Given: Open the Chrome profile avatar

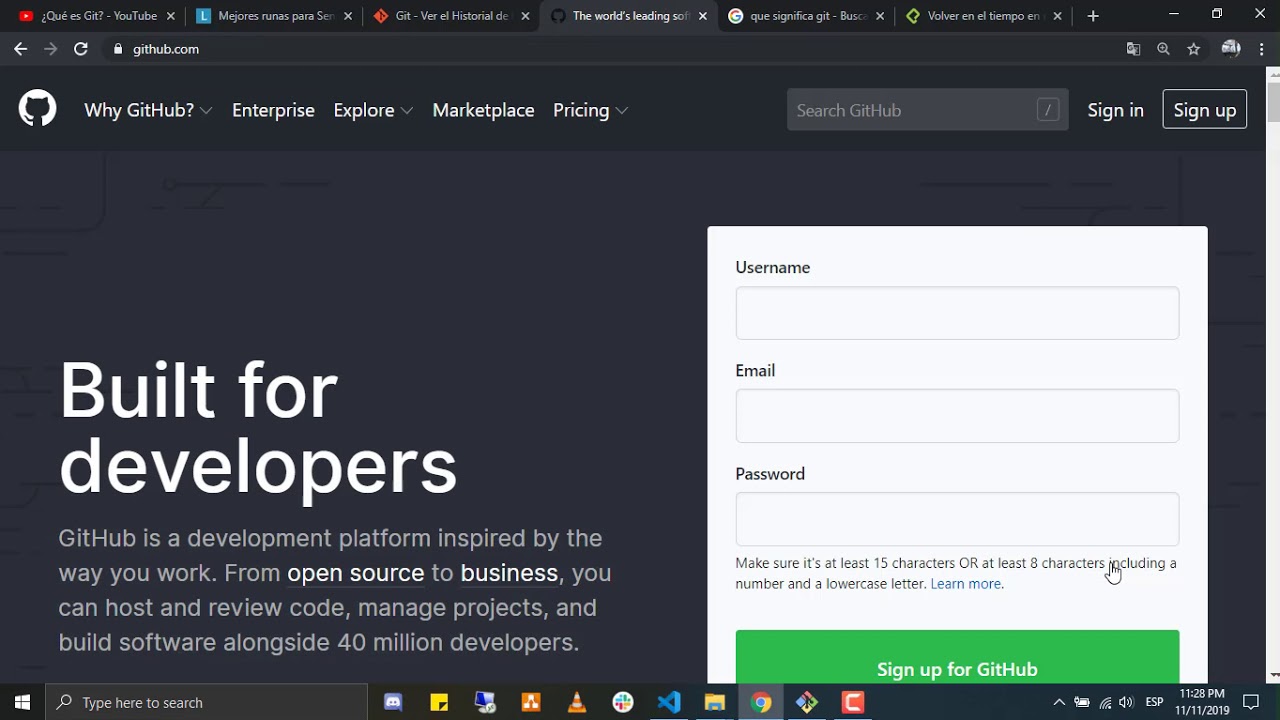Looking at the screenshot, I should (x=1231, y=49).
